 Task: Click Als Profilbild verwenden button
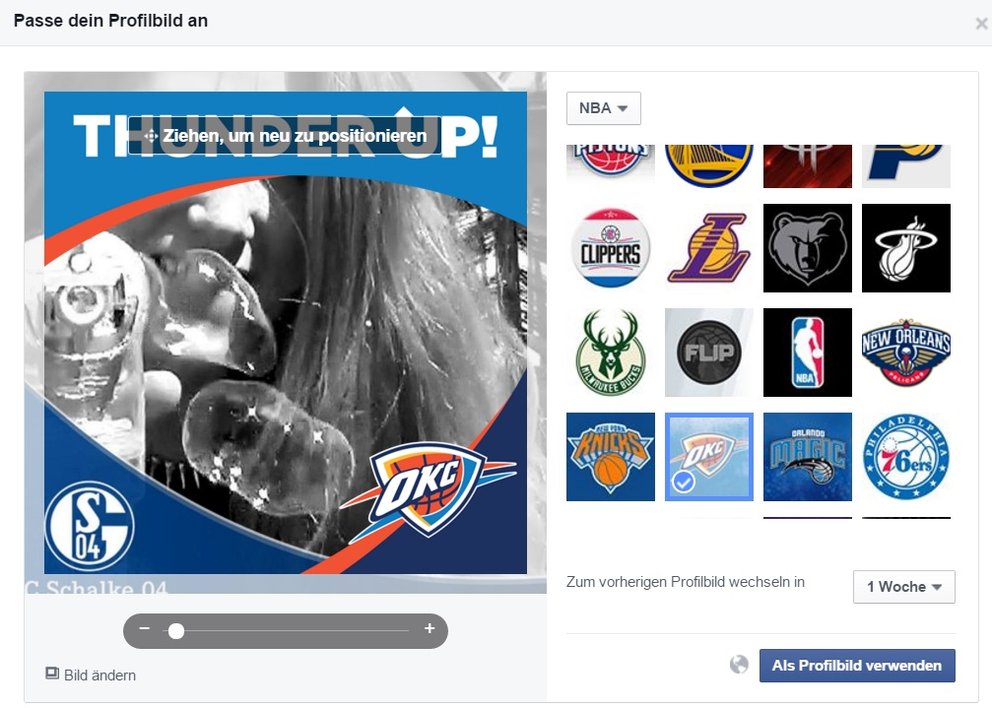pyautogui.click(x=857, y=666)
